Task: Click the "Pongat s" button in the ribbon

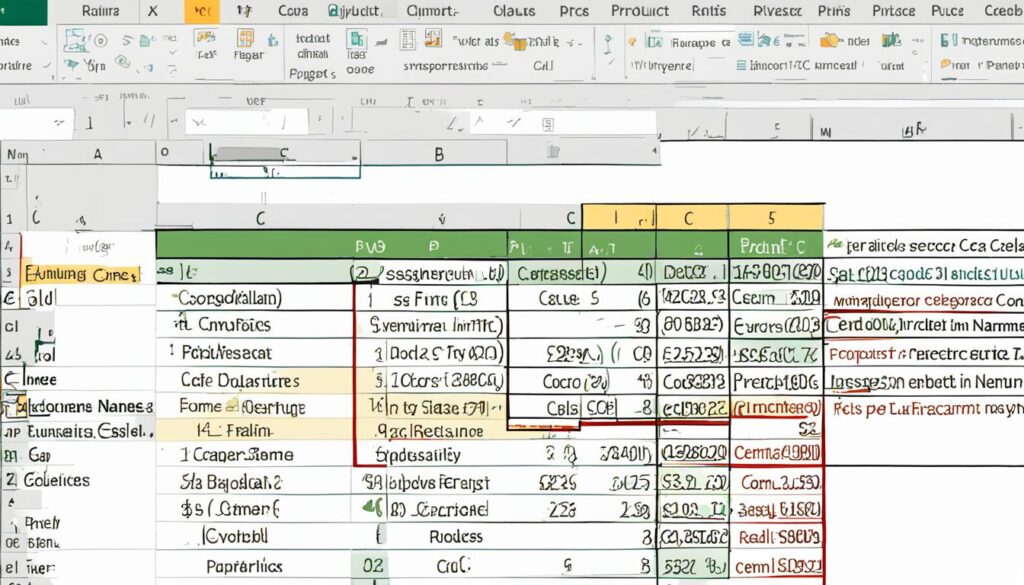Action: tap(312, 74)
